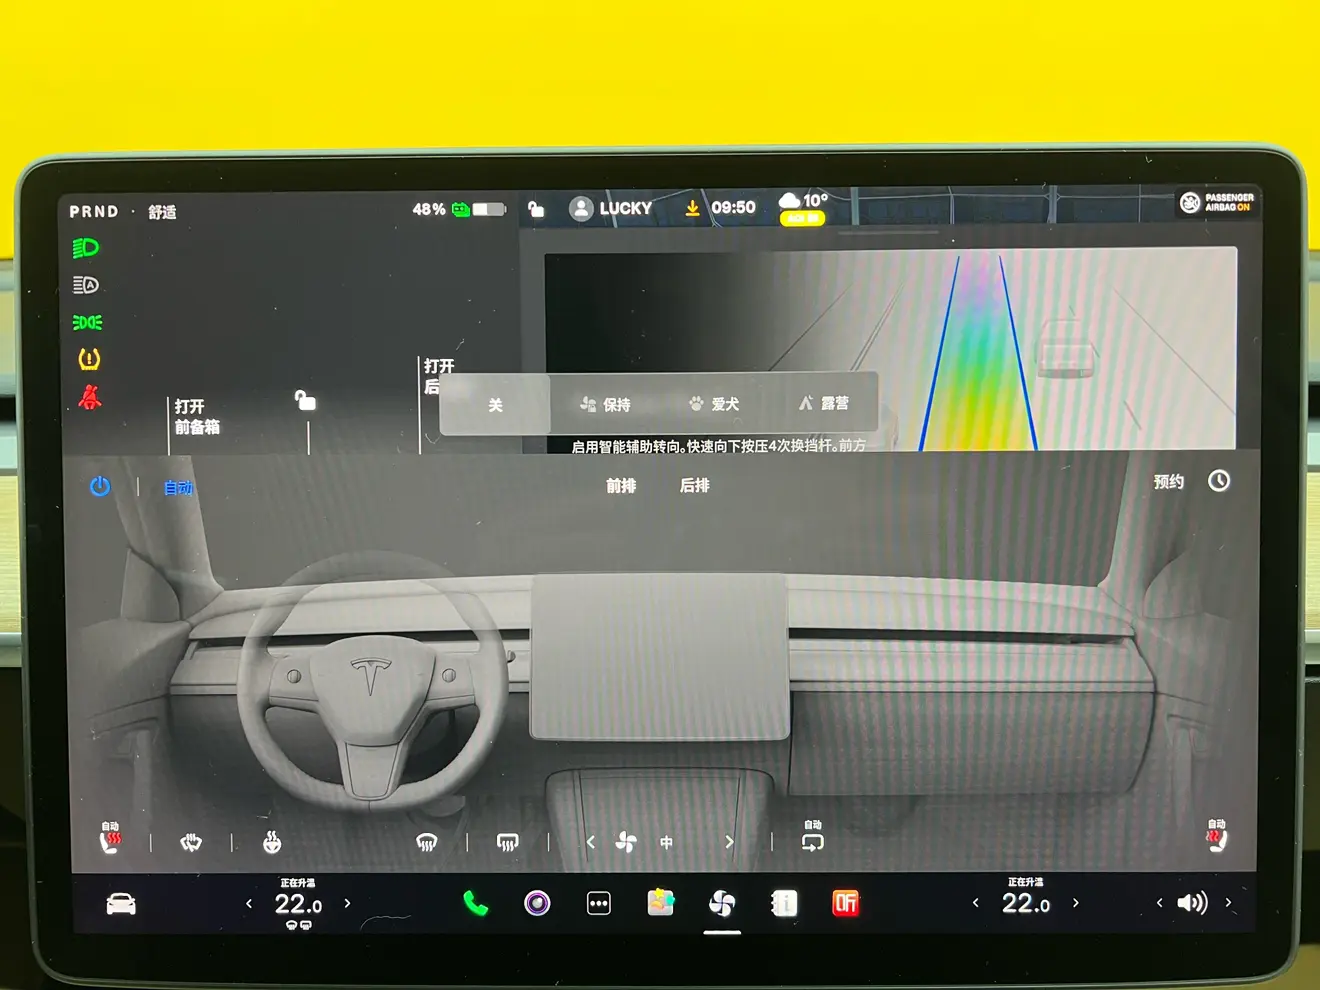Select 爱犬 dog mode option
Viewport: 1320px width, 990px height.
click(x=714, y=404)
